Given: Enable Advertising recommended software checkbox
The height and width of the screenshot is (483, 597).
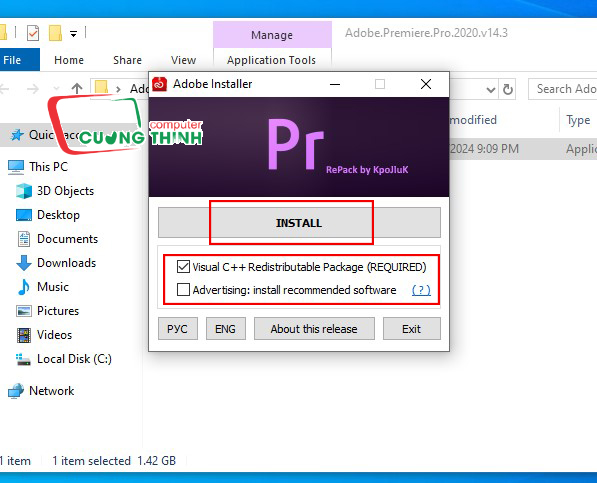Looking at the screenshot, I should pos(183,290).
